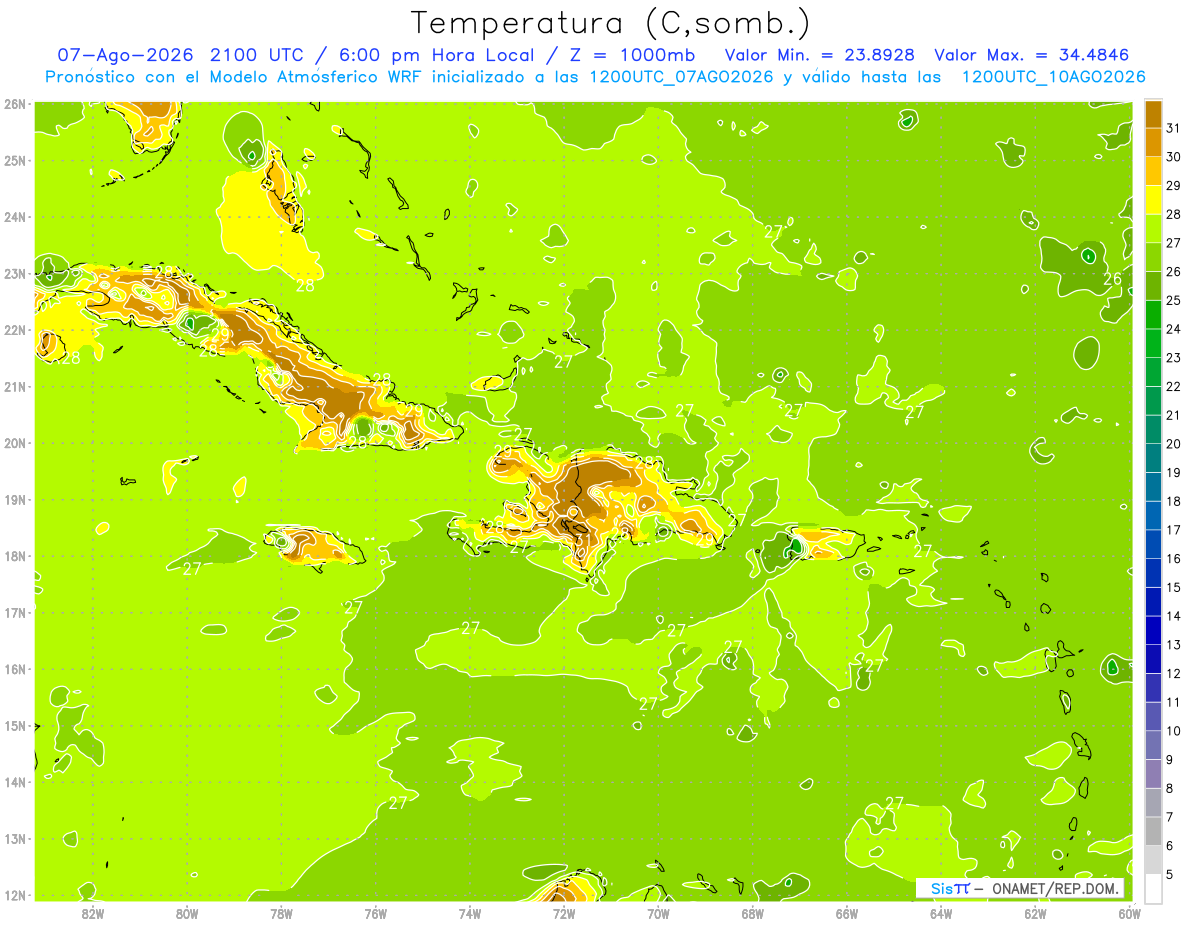Click the 26N latitude axis label

click(15, 104)
